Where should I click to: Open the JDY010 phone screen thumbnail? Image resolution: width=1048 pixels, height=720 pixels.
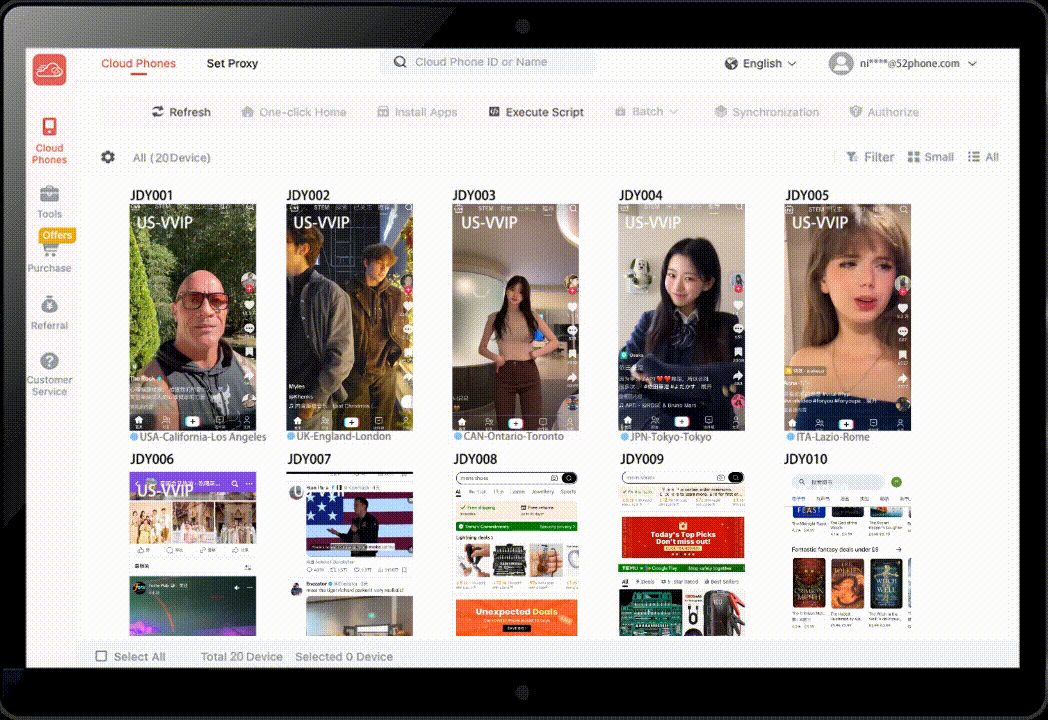(847, 554)
